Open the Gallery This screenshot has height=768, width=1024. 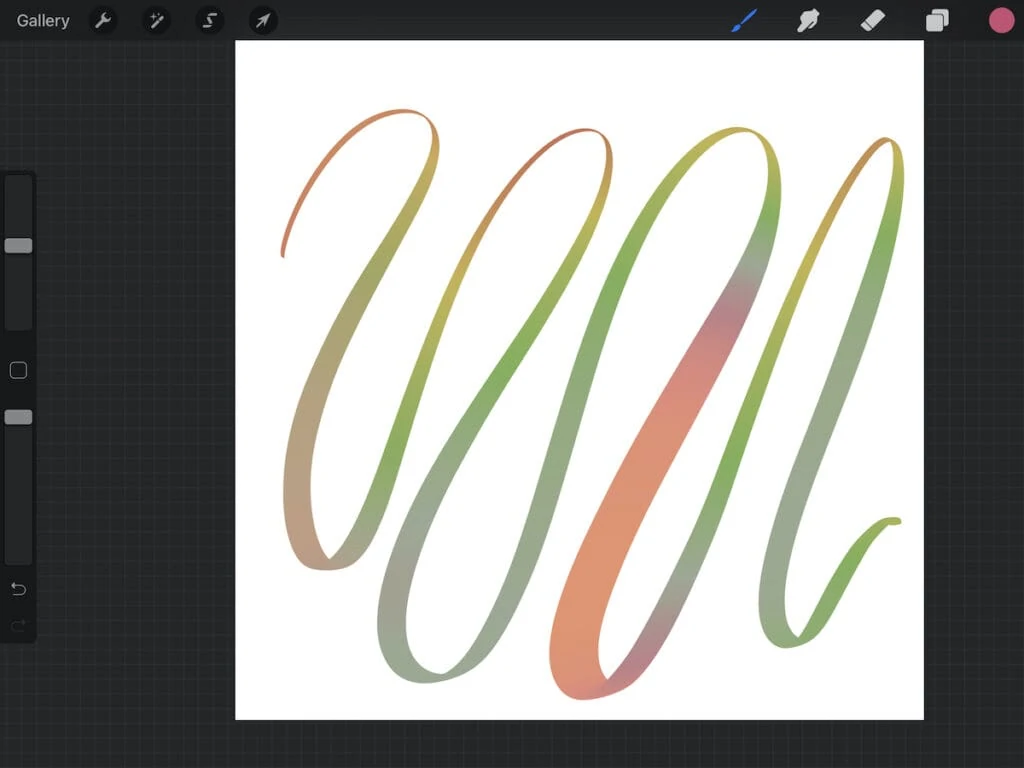click(43, 21)
